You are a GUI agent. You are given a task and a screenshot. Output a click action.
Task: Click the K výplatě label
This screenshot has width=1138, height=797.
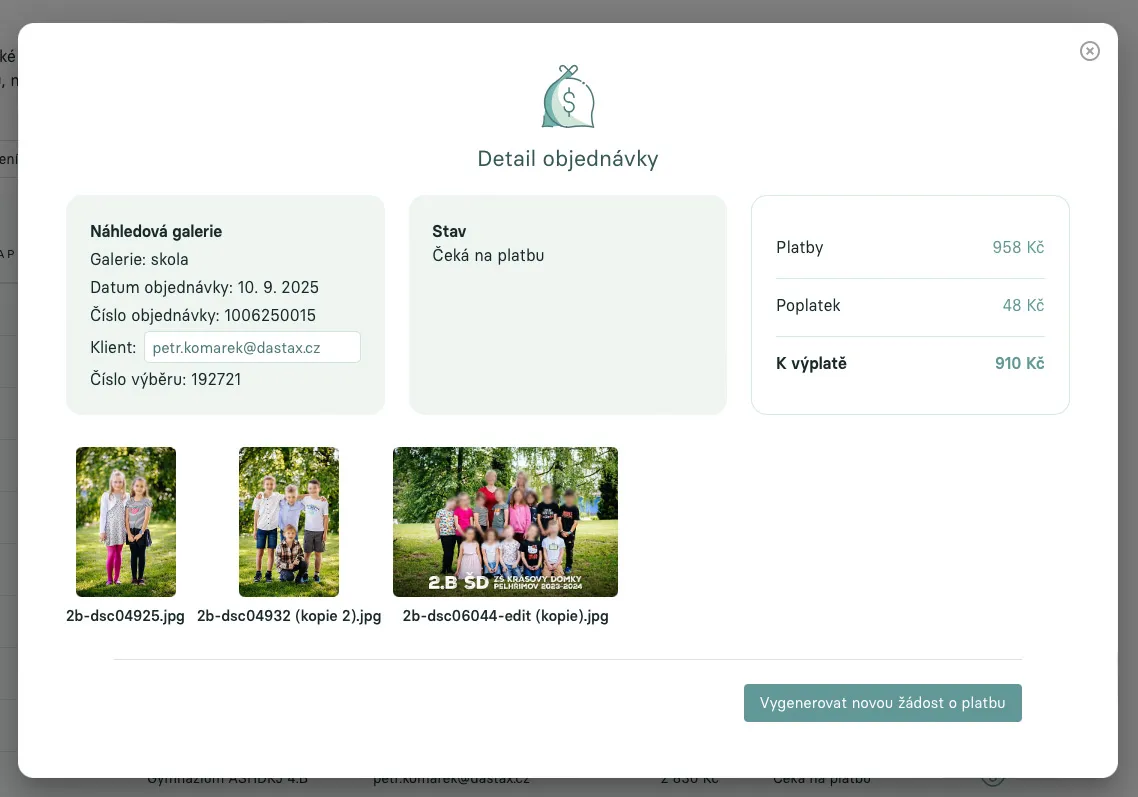(x=811, y=364)
